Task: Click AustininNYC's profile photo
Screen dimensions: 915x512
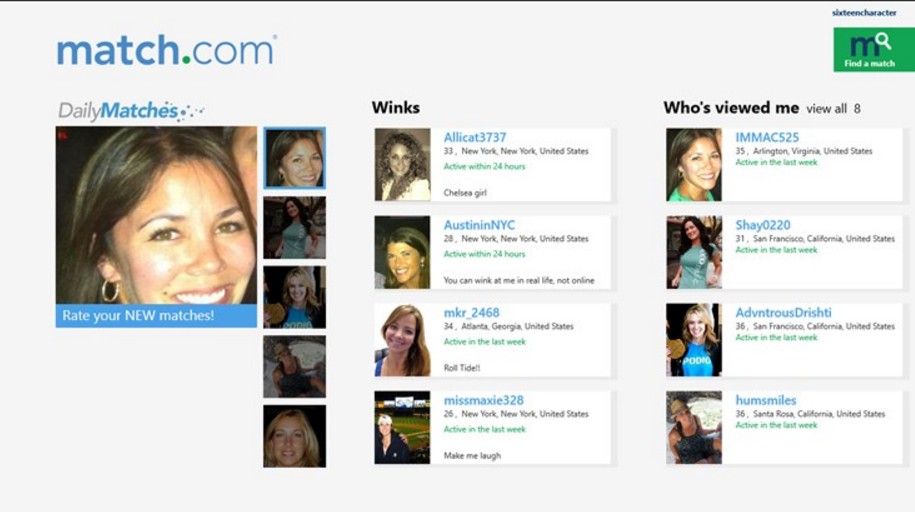Action: coord(402,252)
